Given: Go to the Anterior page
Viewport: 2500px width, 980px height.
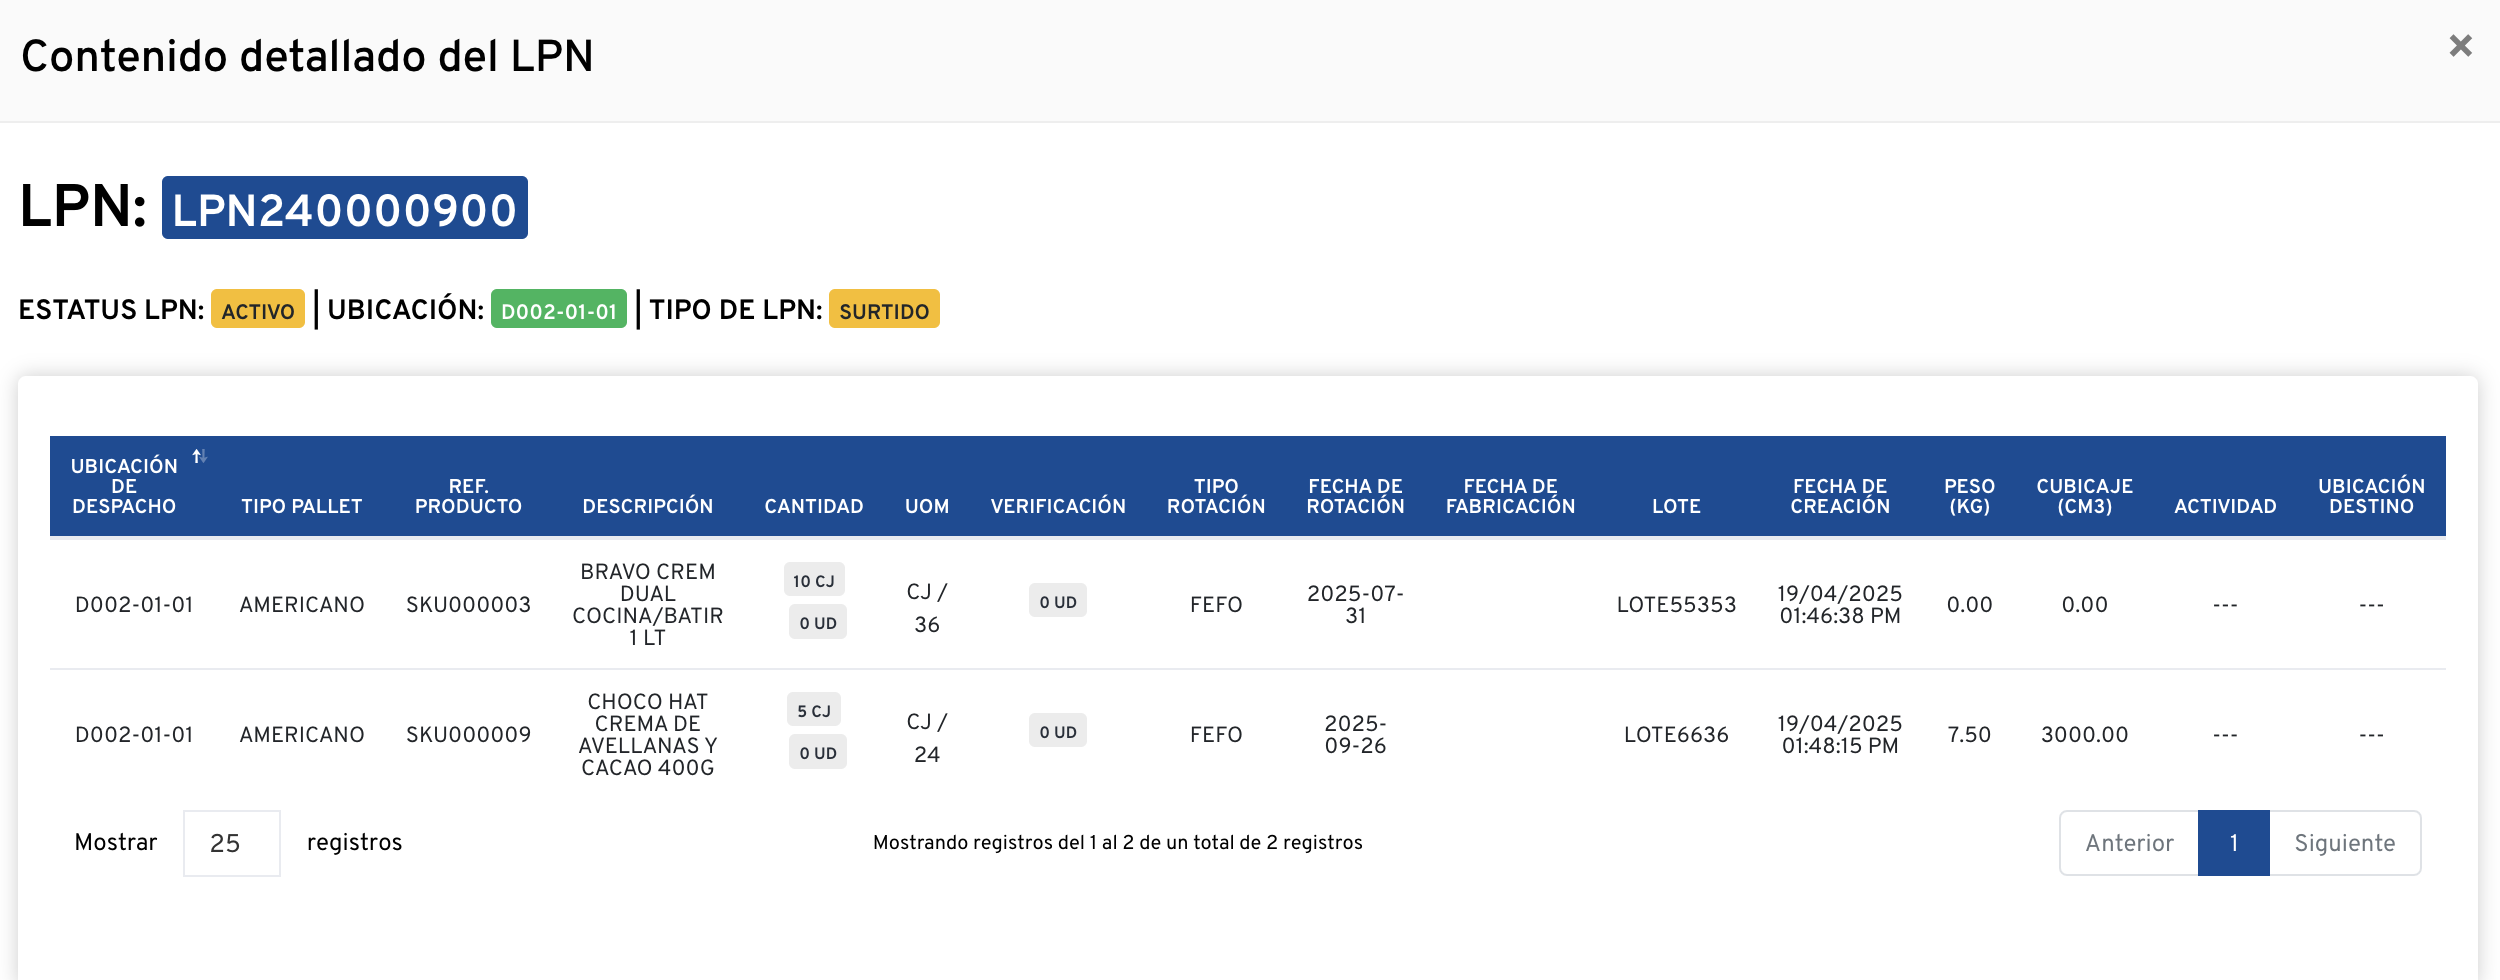Looking at the screenshot, I should coord(2129,843).
